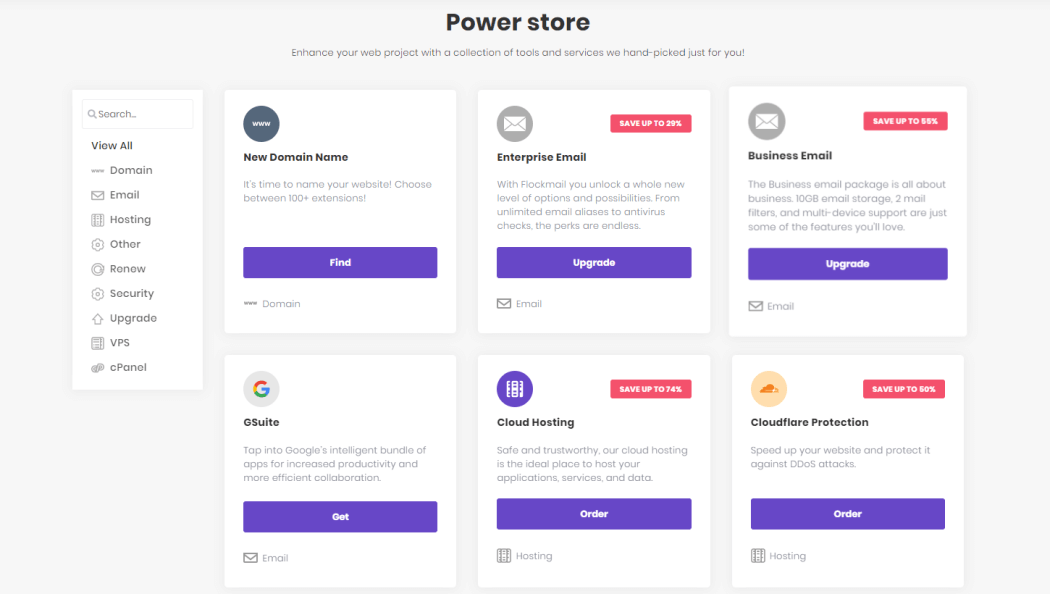Screen dimensions: 1050x594
Task: Click the Save up to 74% badge
Action: coord(651,389)
